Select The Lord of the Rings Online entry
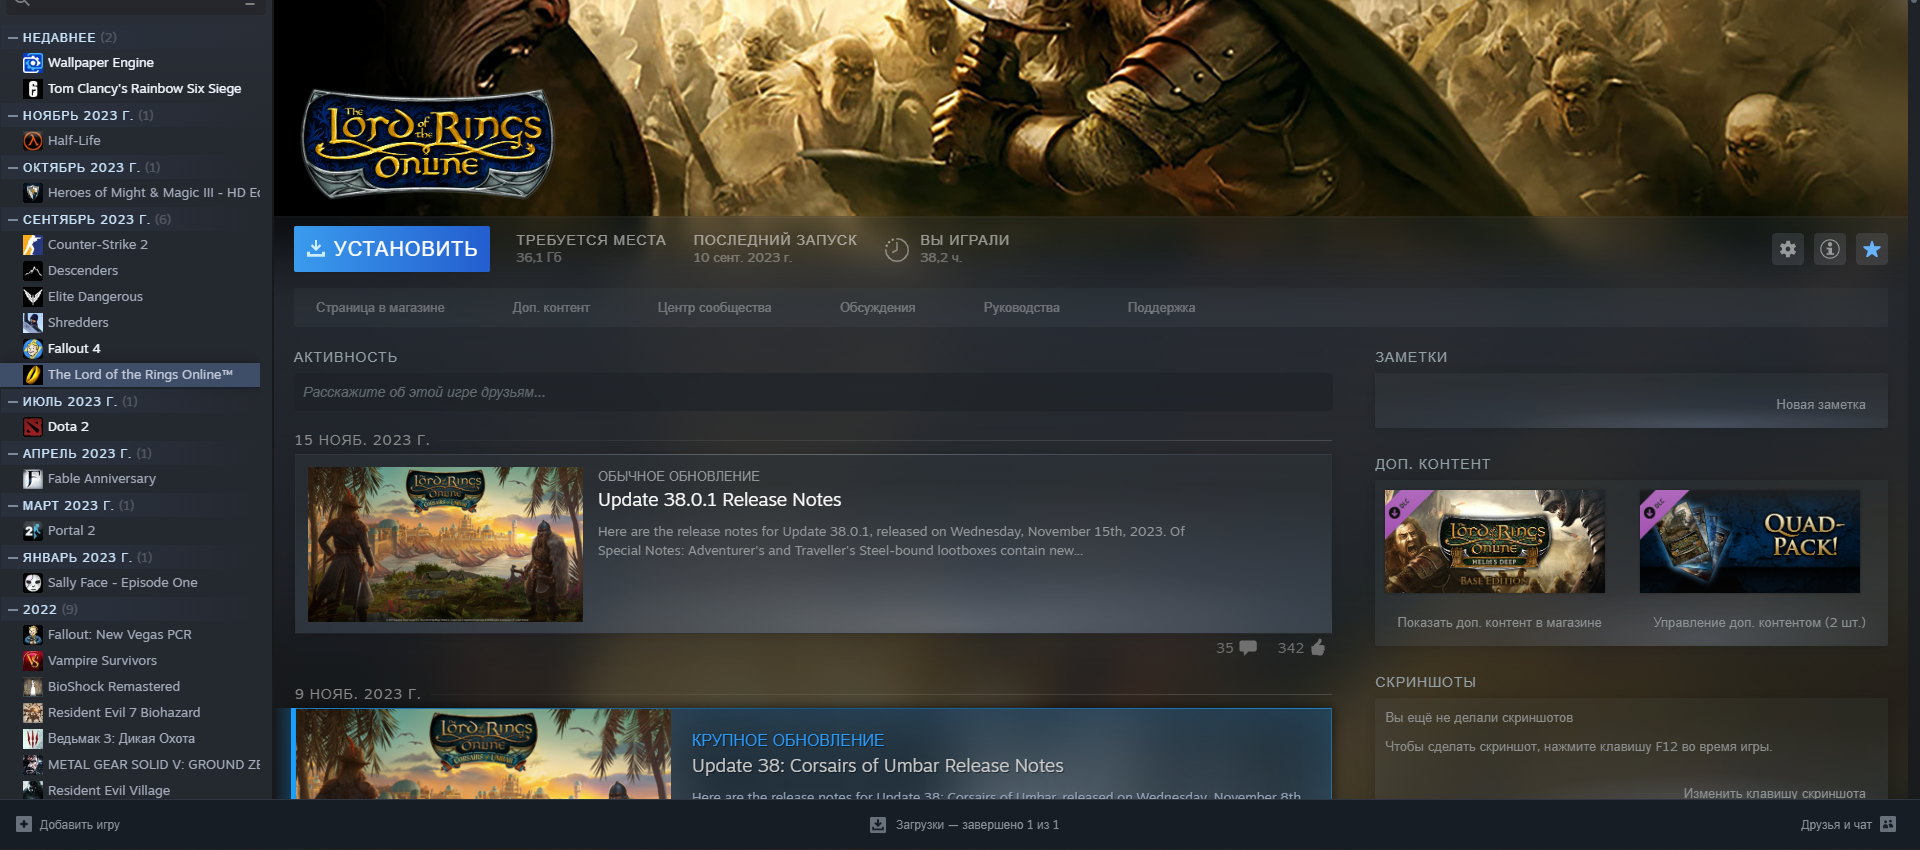This screenshot has height=850, width=1920. pyautogui.click(x=130, y=375)
